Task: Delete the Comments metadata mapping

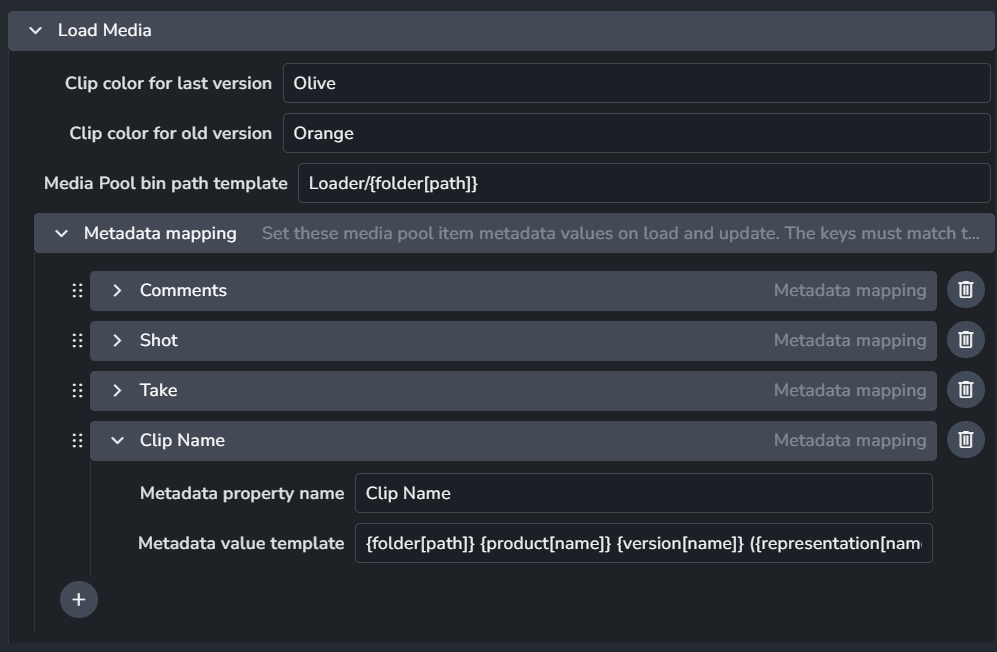Action: (965, 290)
